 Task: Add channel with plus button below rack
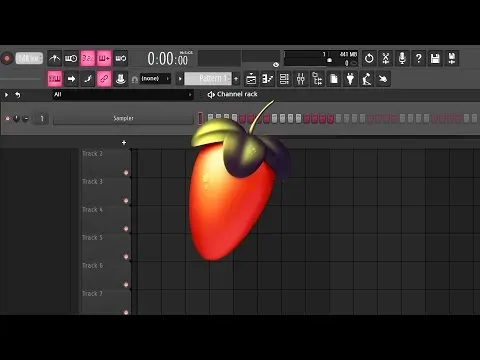[x=124, y=143]
